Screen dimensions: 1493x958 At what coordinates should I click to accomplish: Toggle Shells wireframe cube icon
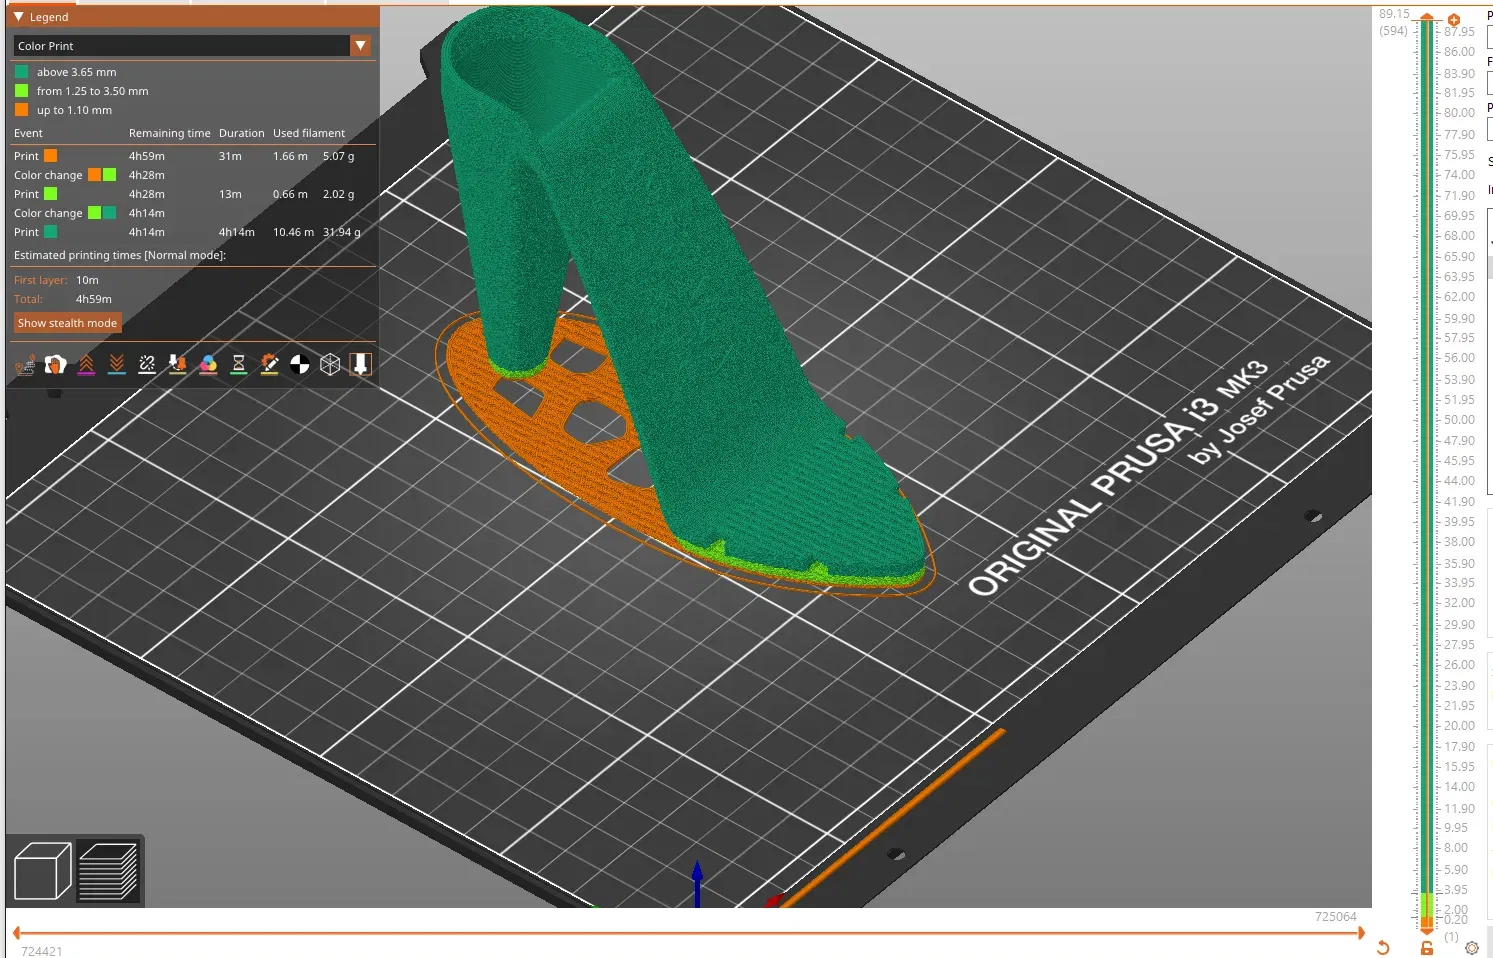[x=330, y=365]
